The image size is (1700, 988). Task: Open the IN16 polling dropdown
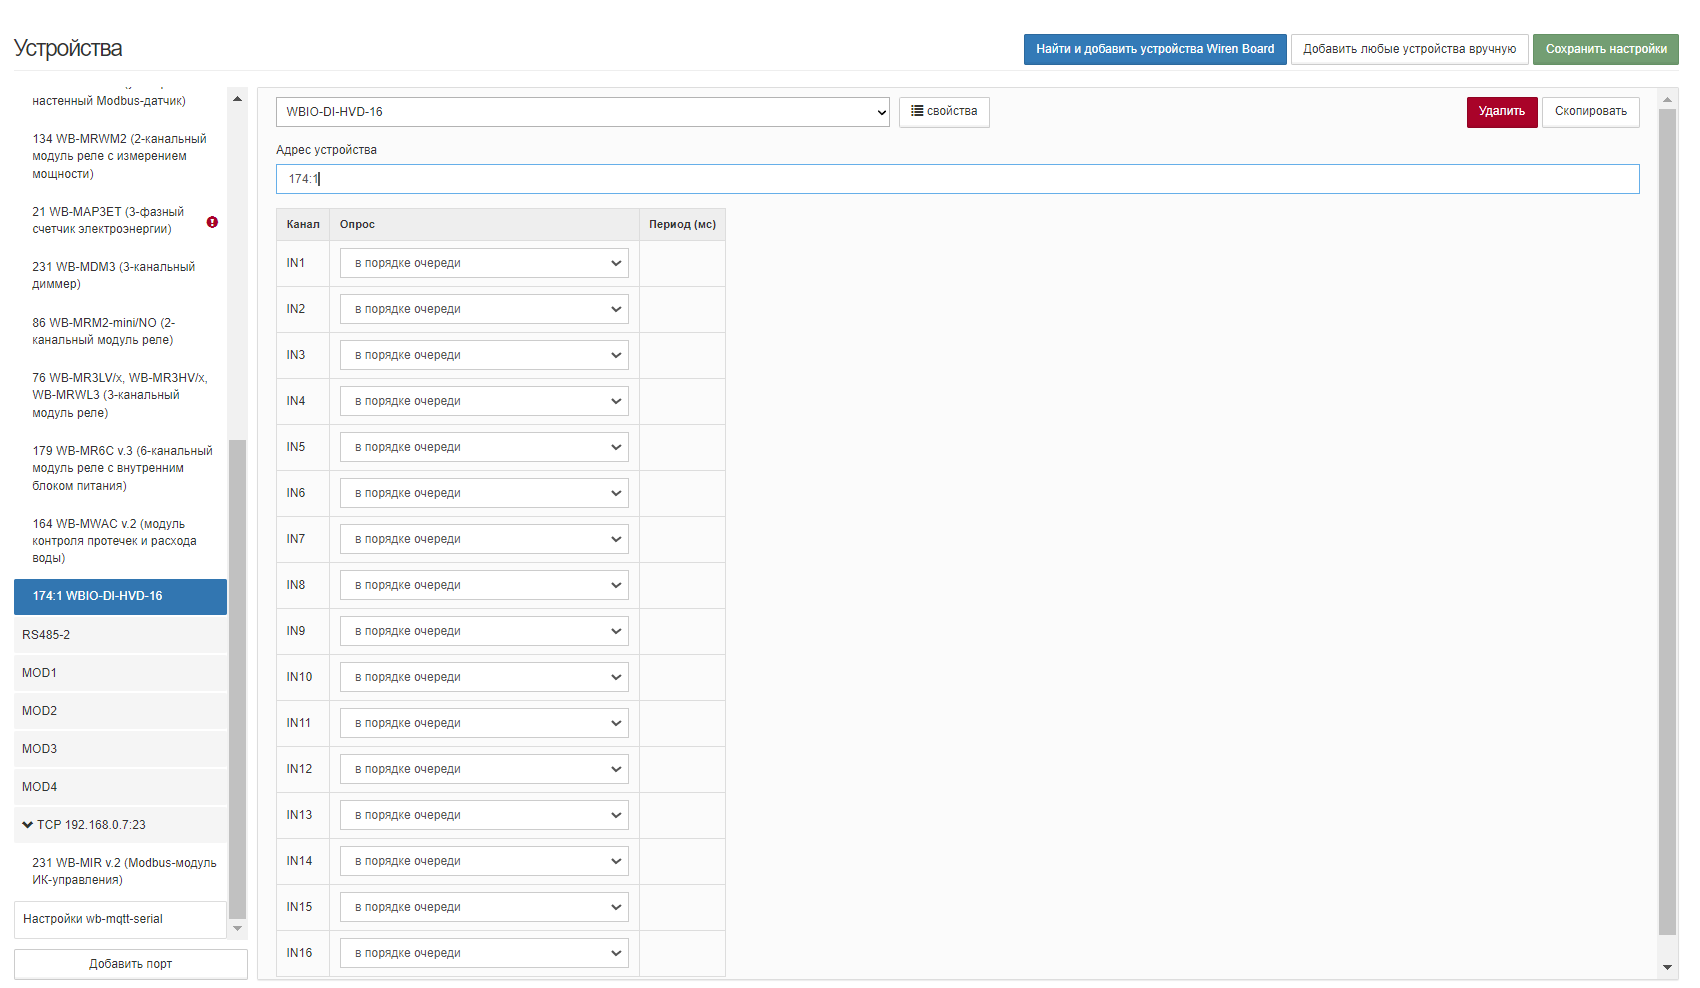484,953
